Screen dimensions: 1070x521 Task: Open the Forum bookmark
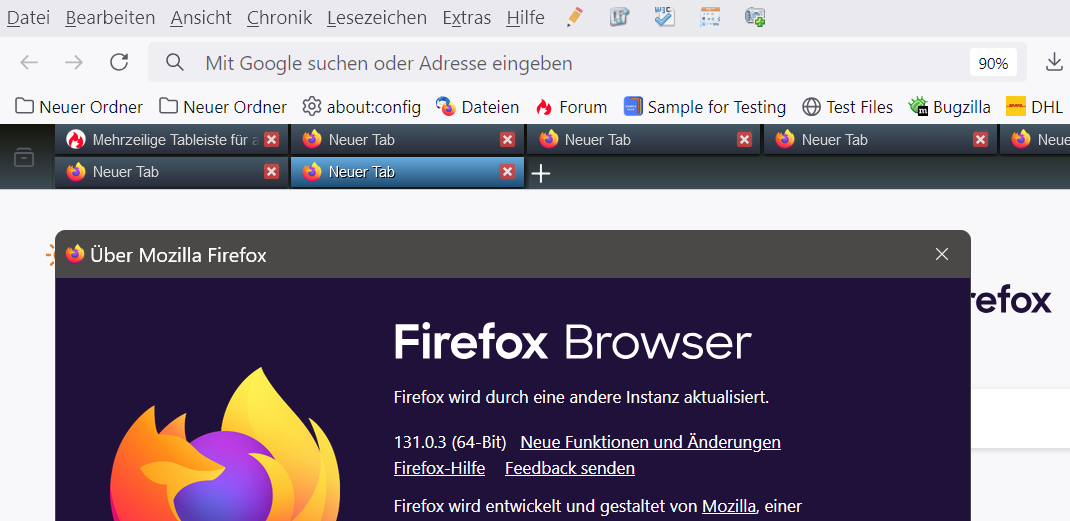click(x=571, y=107)
